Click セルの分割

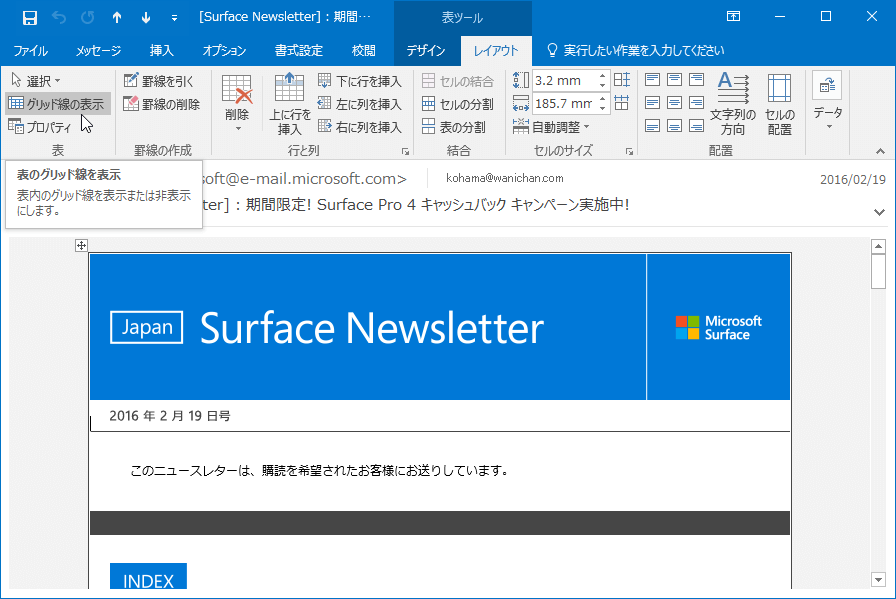coord(458,104)
